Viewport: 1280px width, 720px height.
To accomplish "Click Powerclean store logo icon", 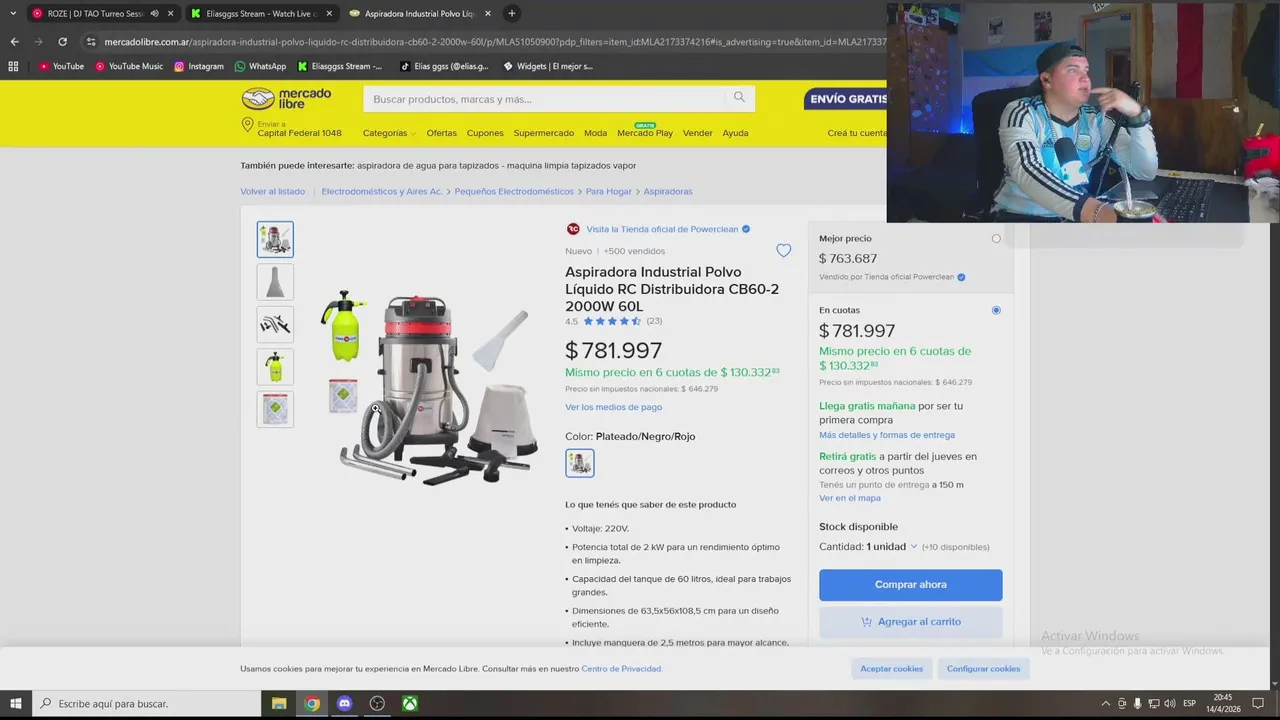I will pyautogui.click(x=573, y=229).
